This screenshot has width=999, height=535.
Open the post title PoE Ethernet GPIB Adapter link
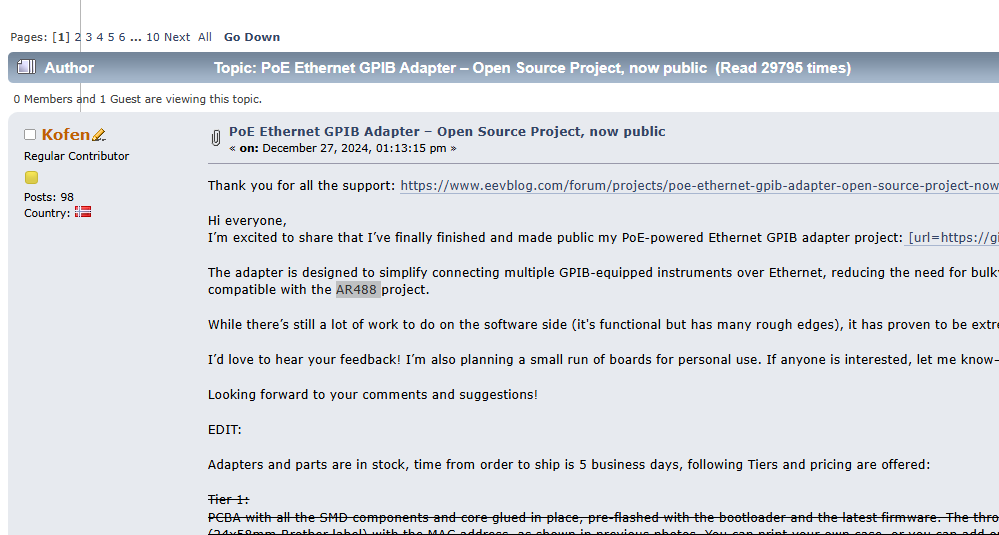(447, 131)
